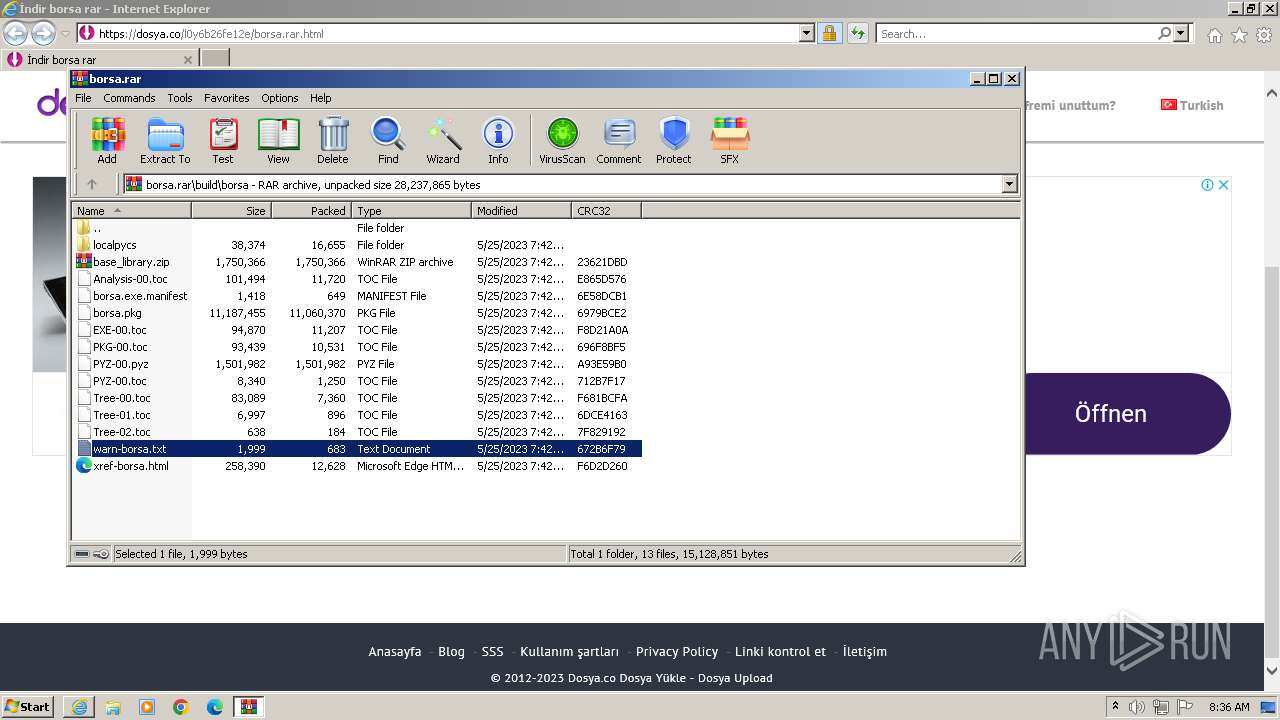This screenshot has height=720, width=1280.
Task: Sort by the CRC32 column header
Action: click(x=606, y=211)
